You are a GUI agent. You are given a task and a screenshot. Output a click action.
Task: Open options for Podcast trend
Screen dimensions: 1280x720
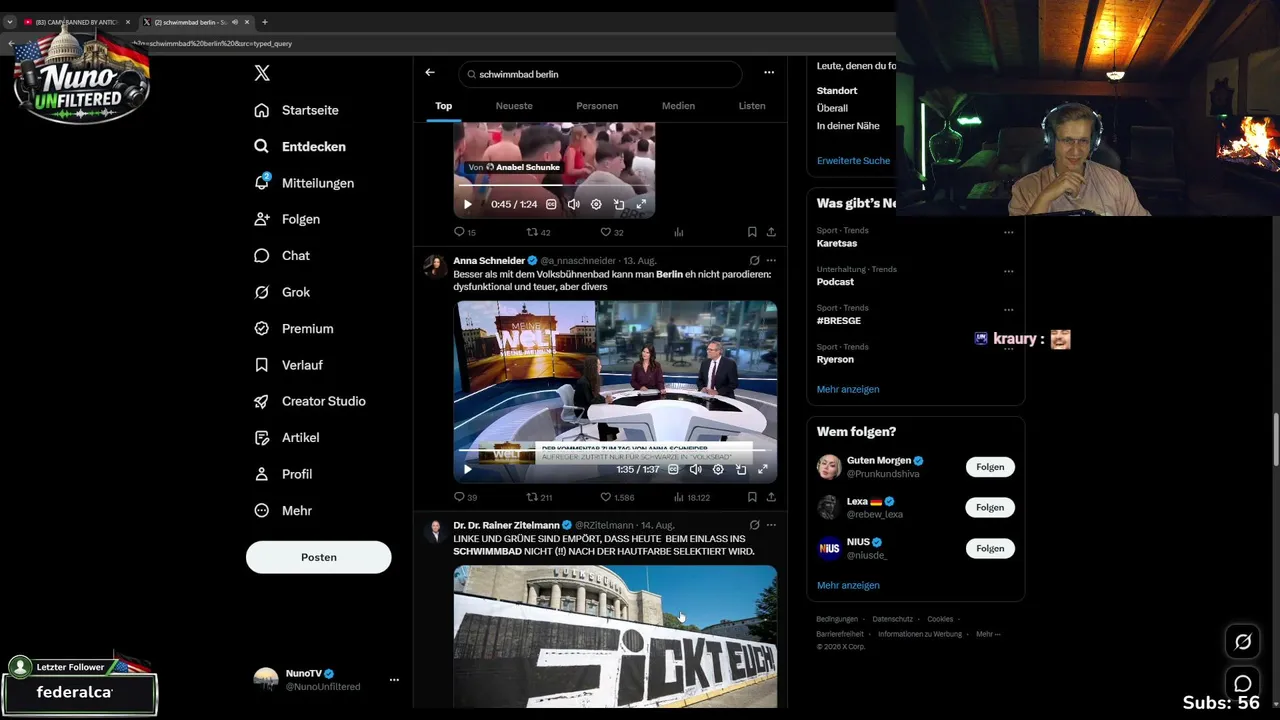(x=1009, y=271)
